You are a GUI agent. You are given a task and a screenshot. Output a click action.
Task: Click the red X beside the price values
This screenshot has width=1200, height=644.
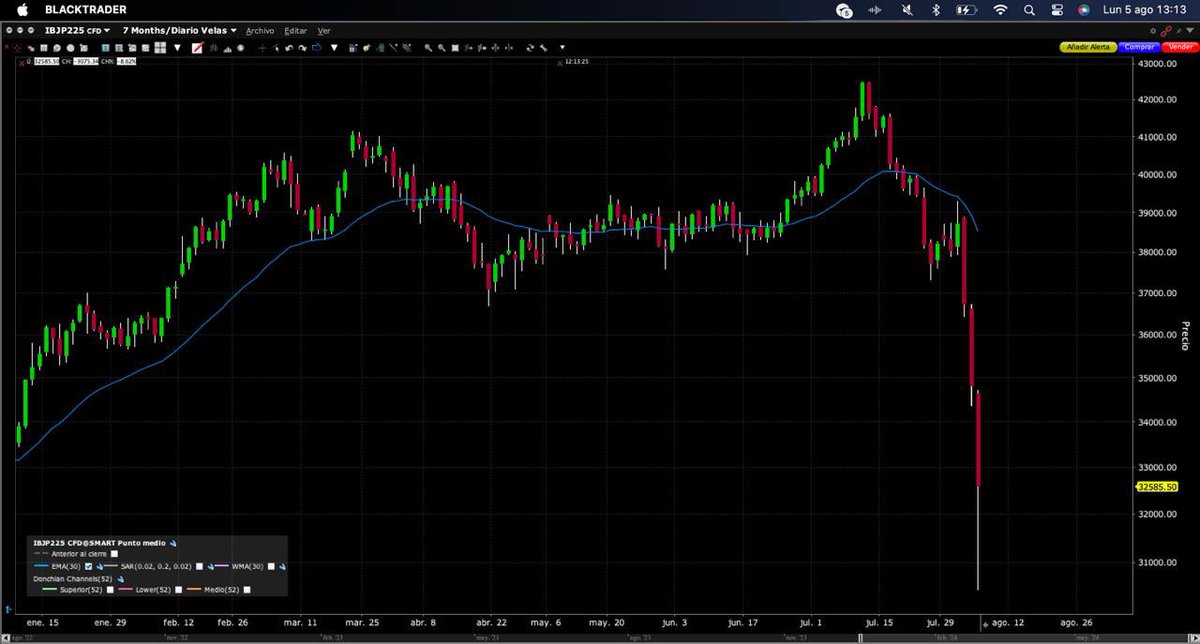22,62
